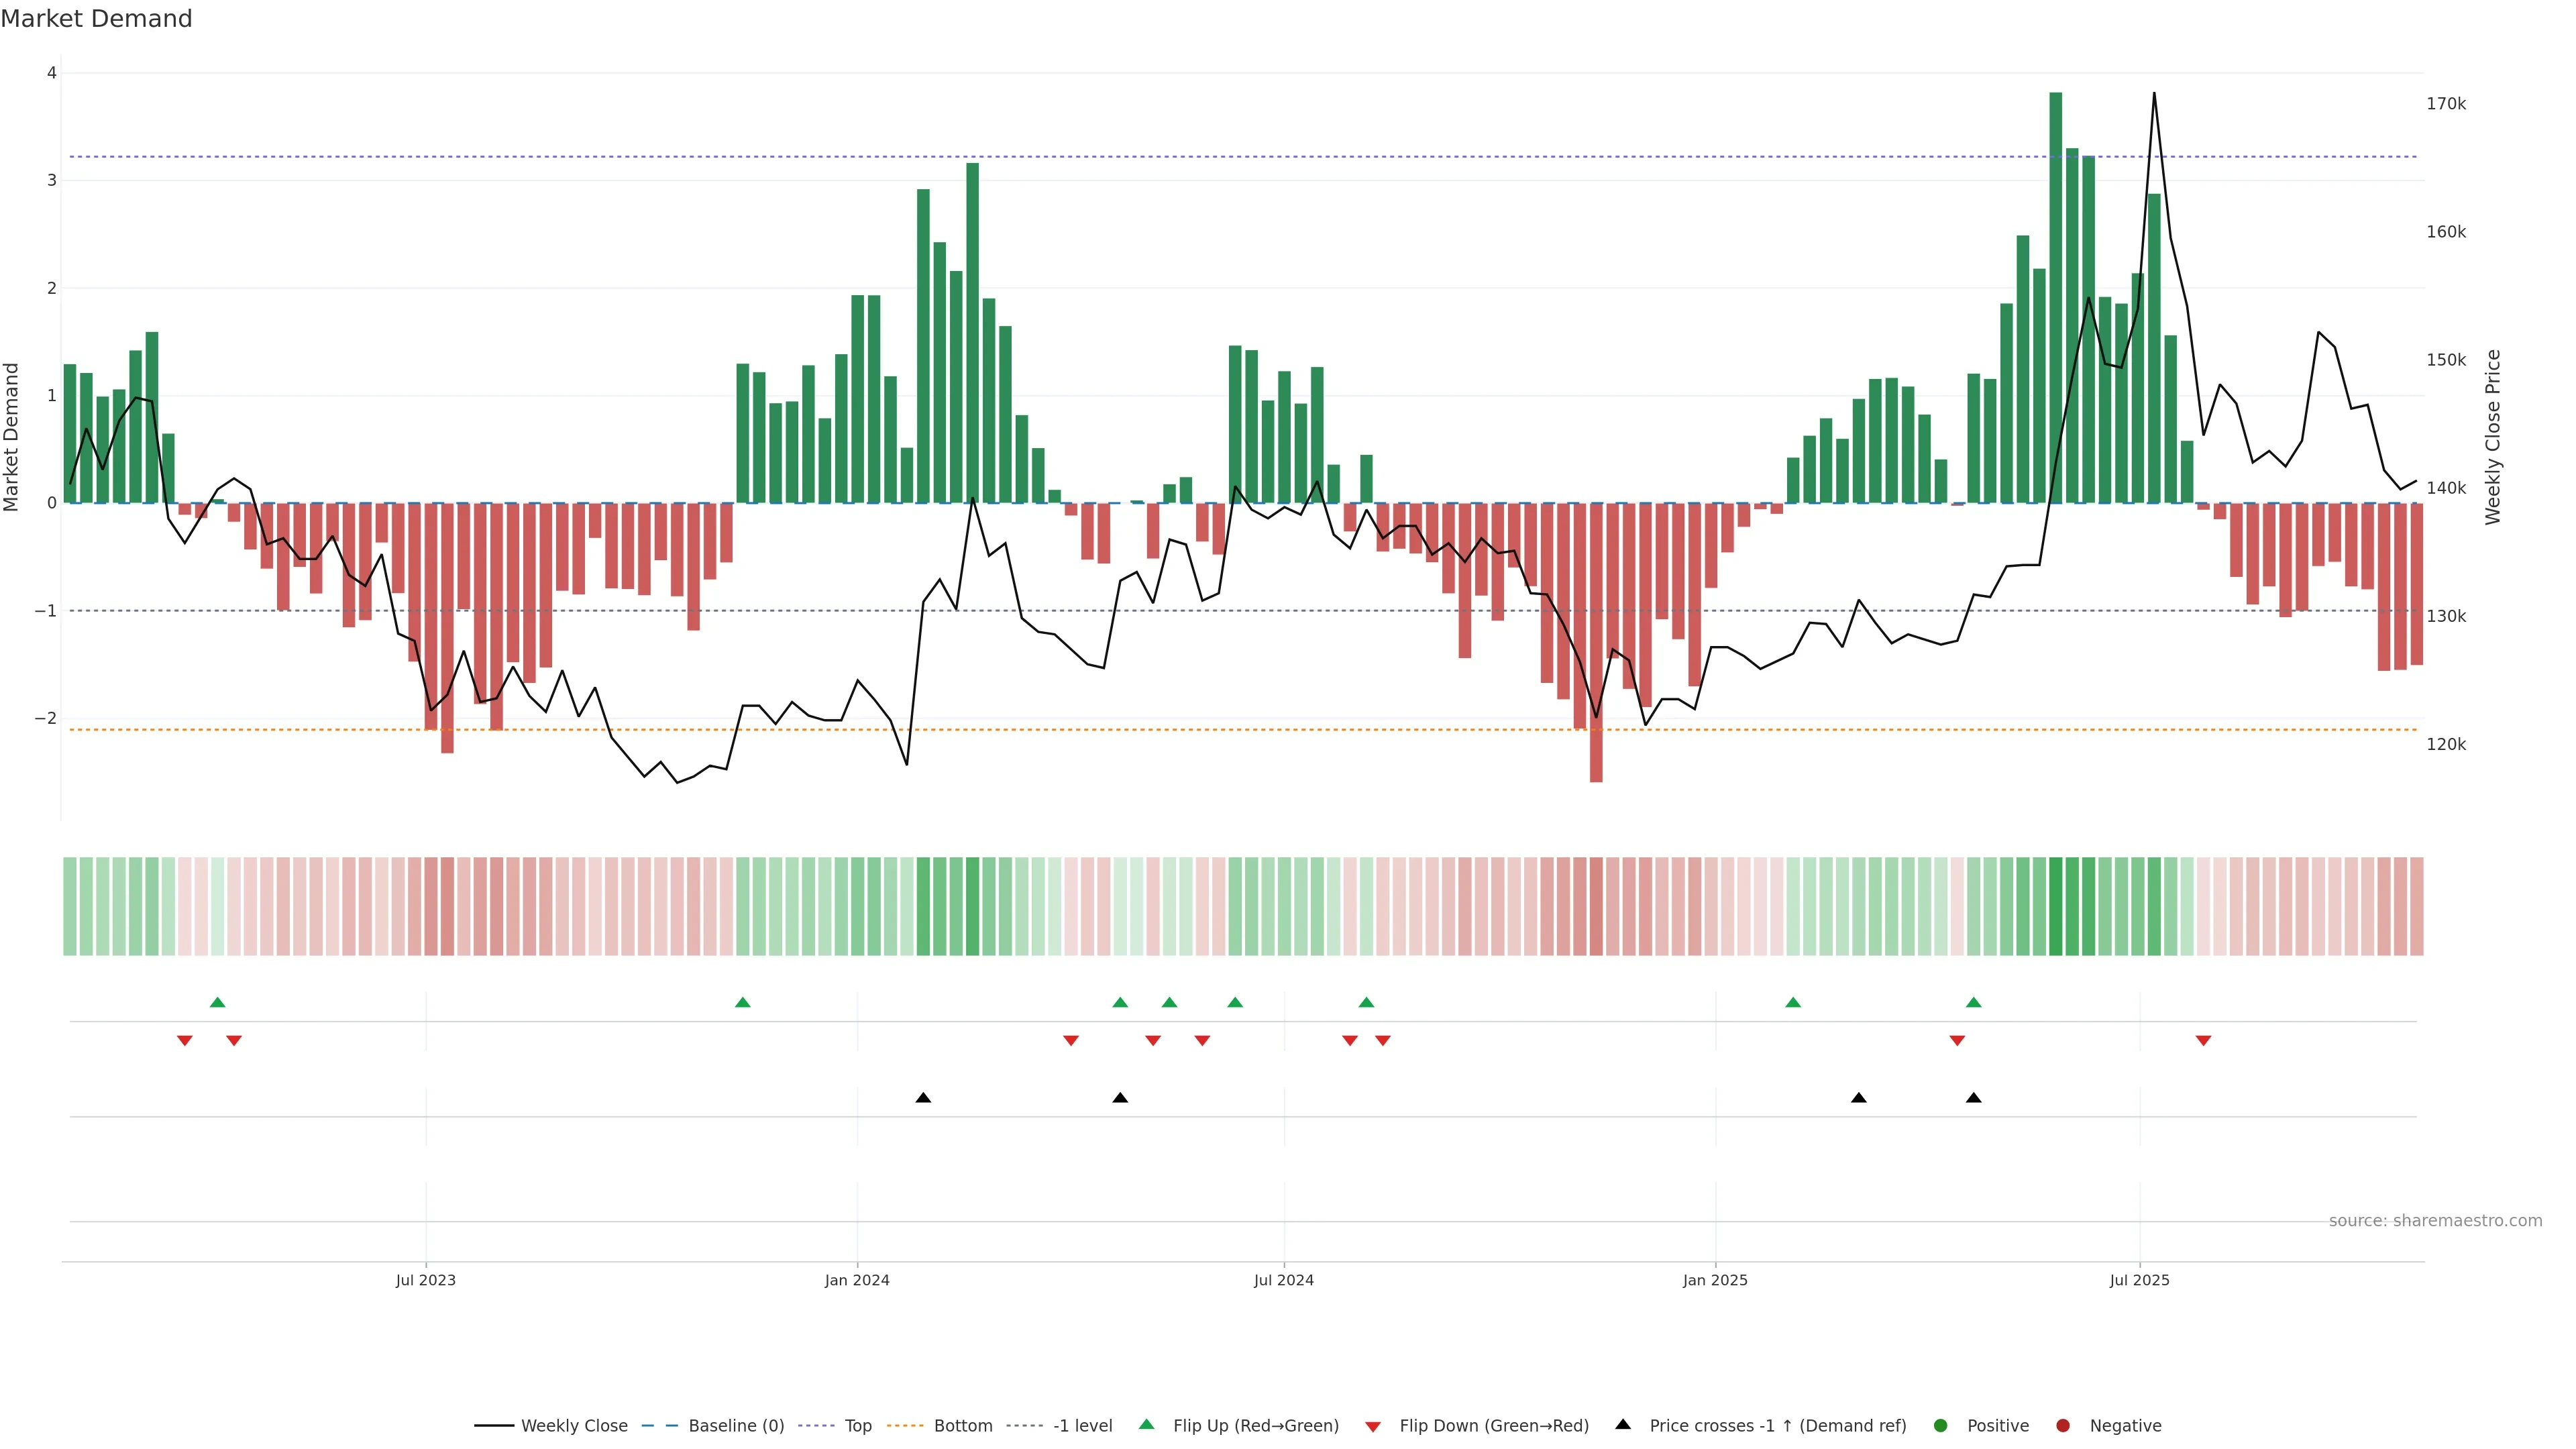Click the Jul 2023 x-axis label
This screenshot has width=2576, height=1449.
pyautogui.click(x=426, y=1280)
